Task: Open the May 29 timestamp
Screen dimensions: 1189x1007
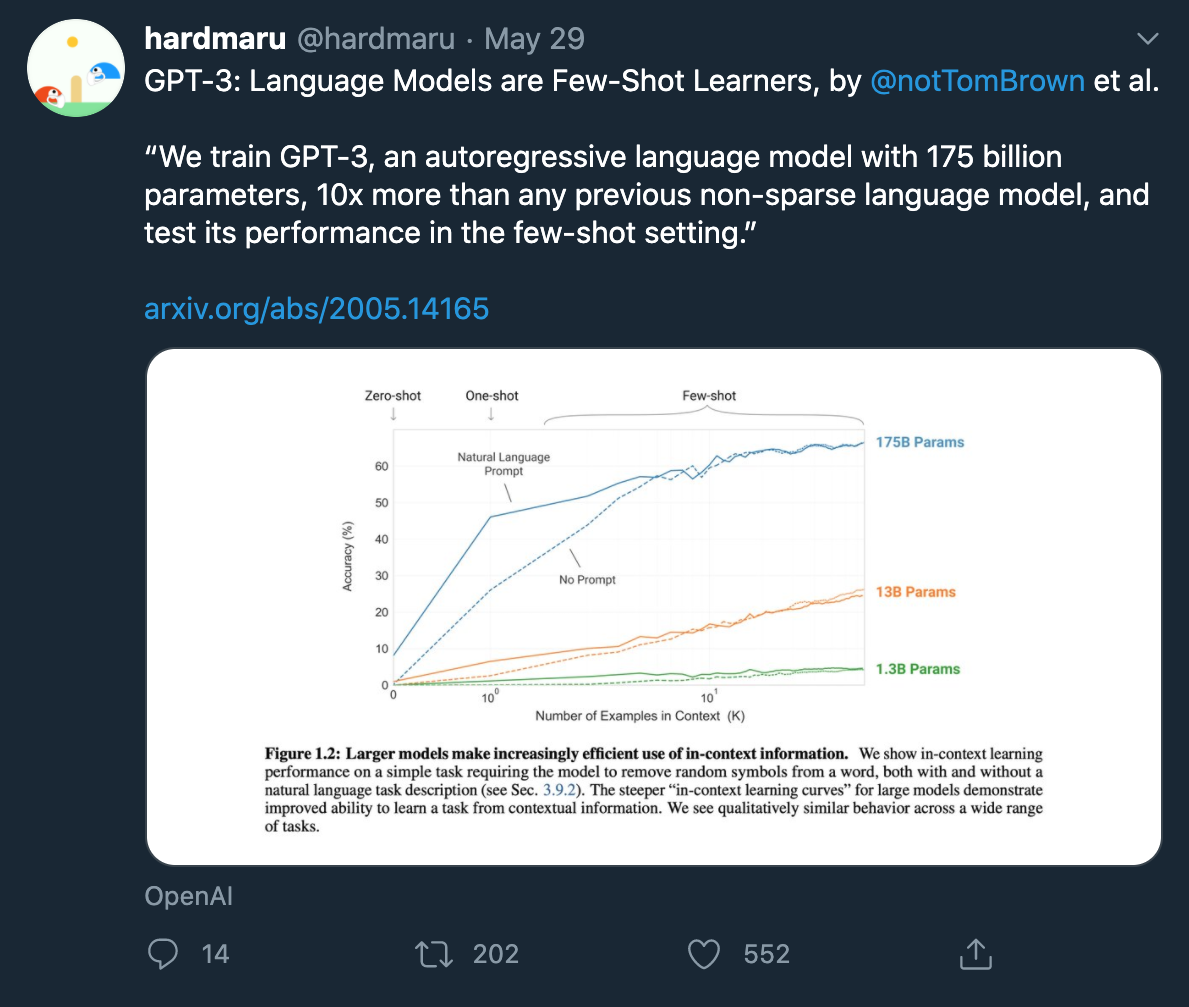Action: pyautogui.click(x=535, y=39)
